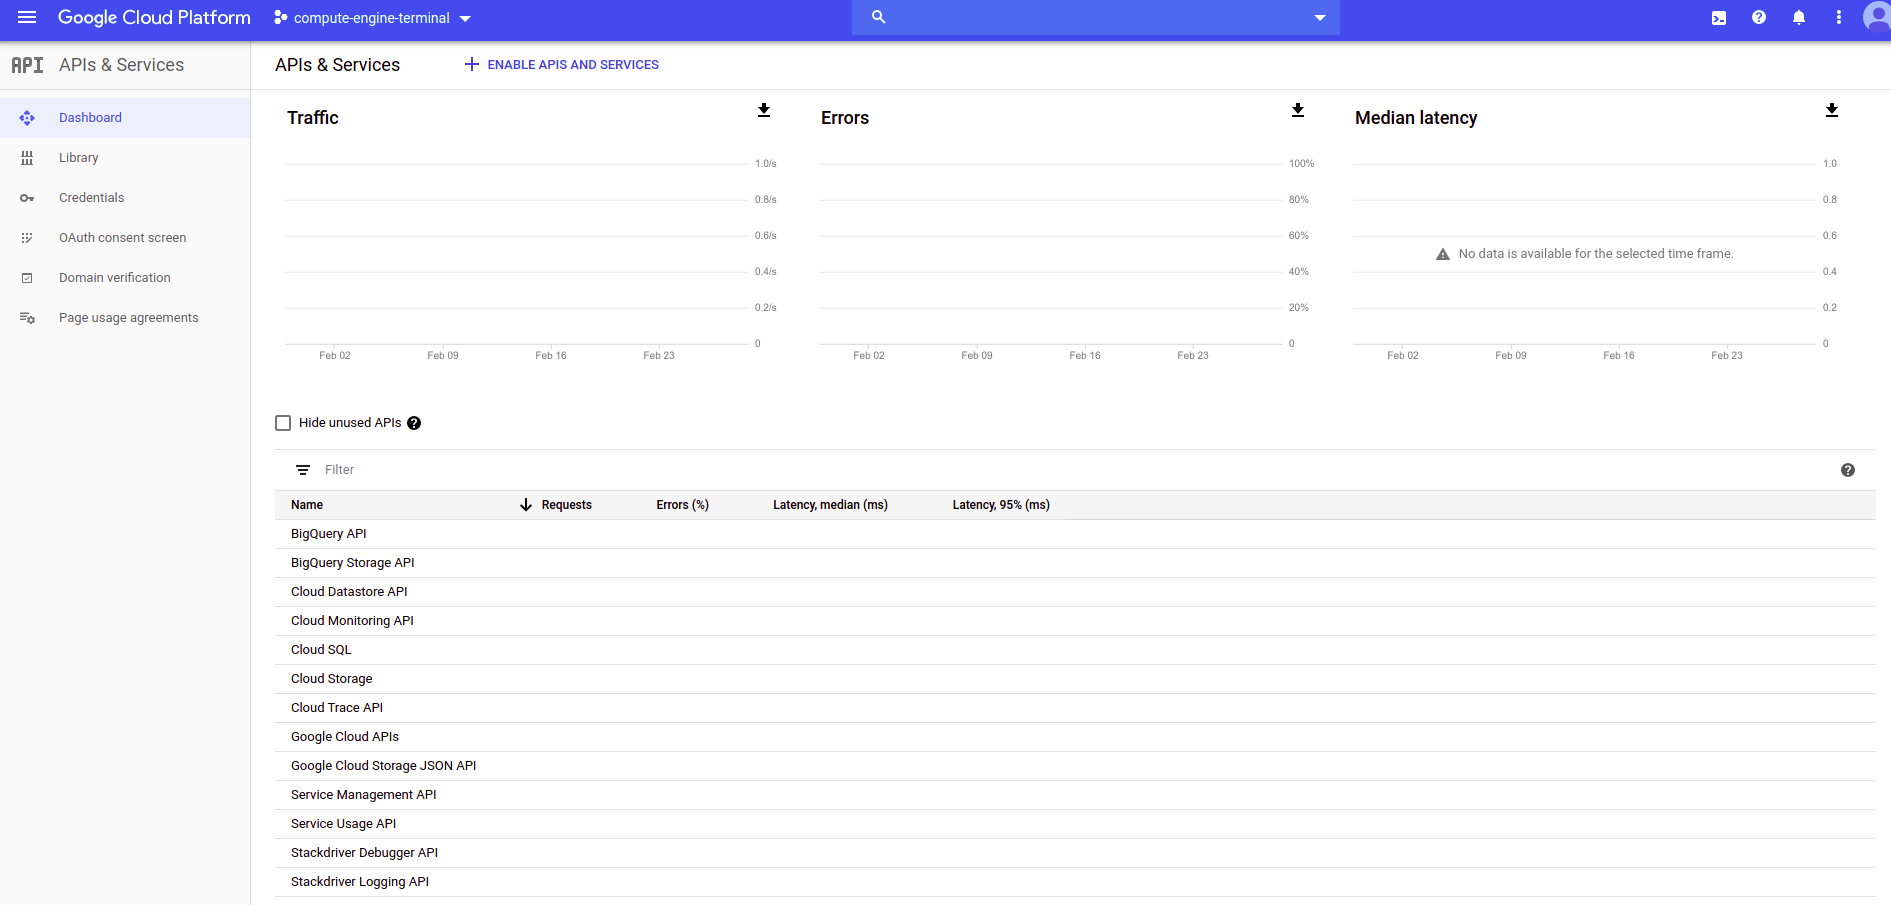Click the API logo icon in sidebar

pyautogui.click(x=27, y=65)
